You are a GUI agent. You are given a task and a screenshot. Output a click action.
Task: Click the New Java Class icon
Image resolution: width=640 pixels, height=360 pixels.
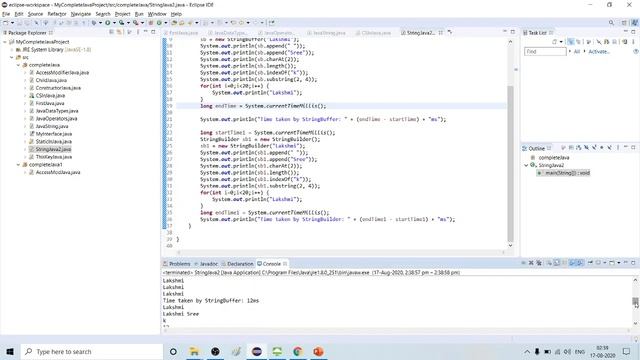(159, 23)
